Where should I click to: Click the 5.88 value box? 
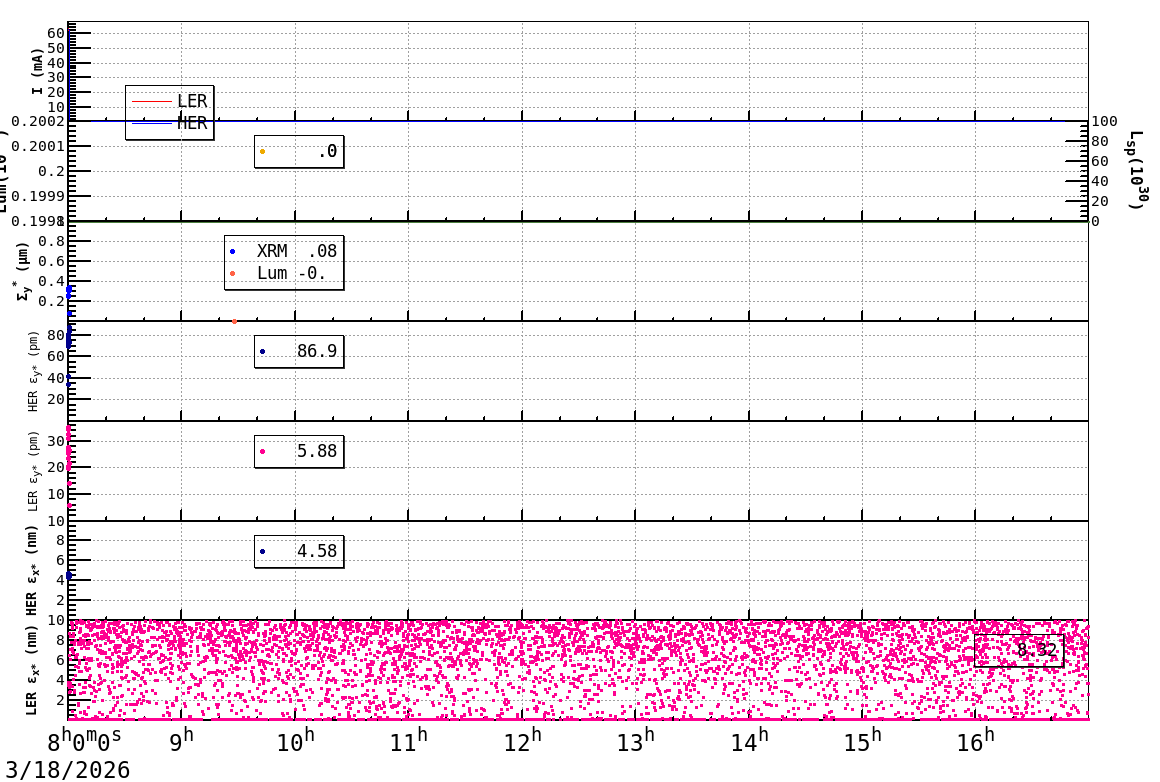pos(299,451)
